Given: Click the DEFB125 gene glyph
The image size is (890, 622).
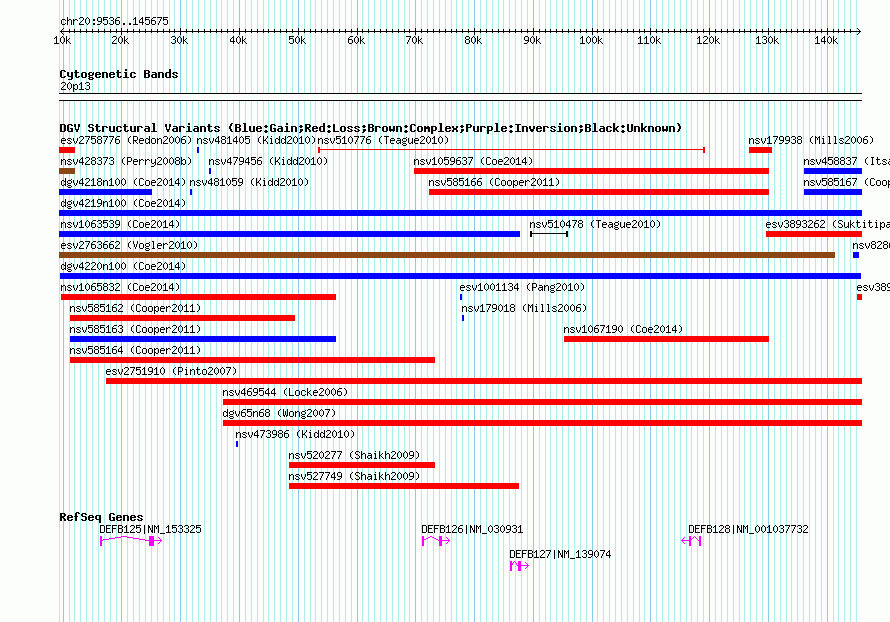Looking at the screenshot, I should tap(131, 541).
